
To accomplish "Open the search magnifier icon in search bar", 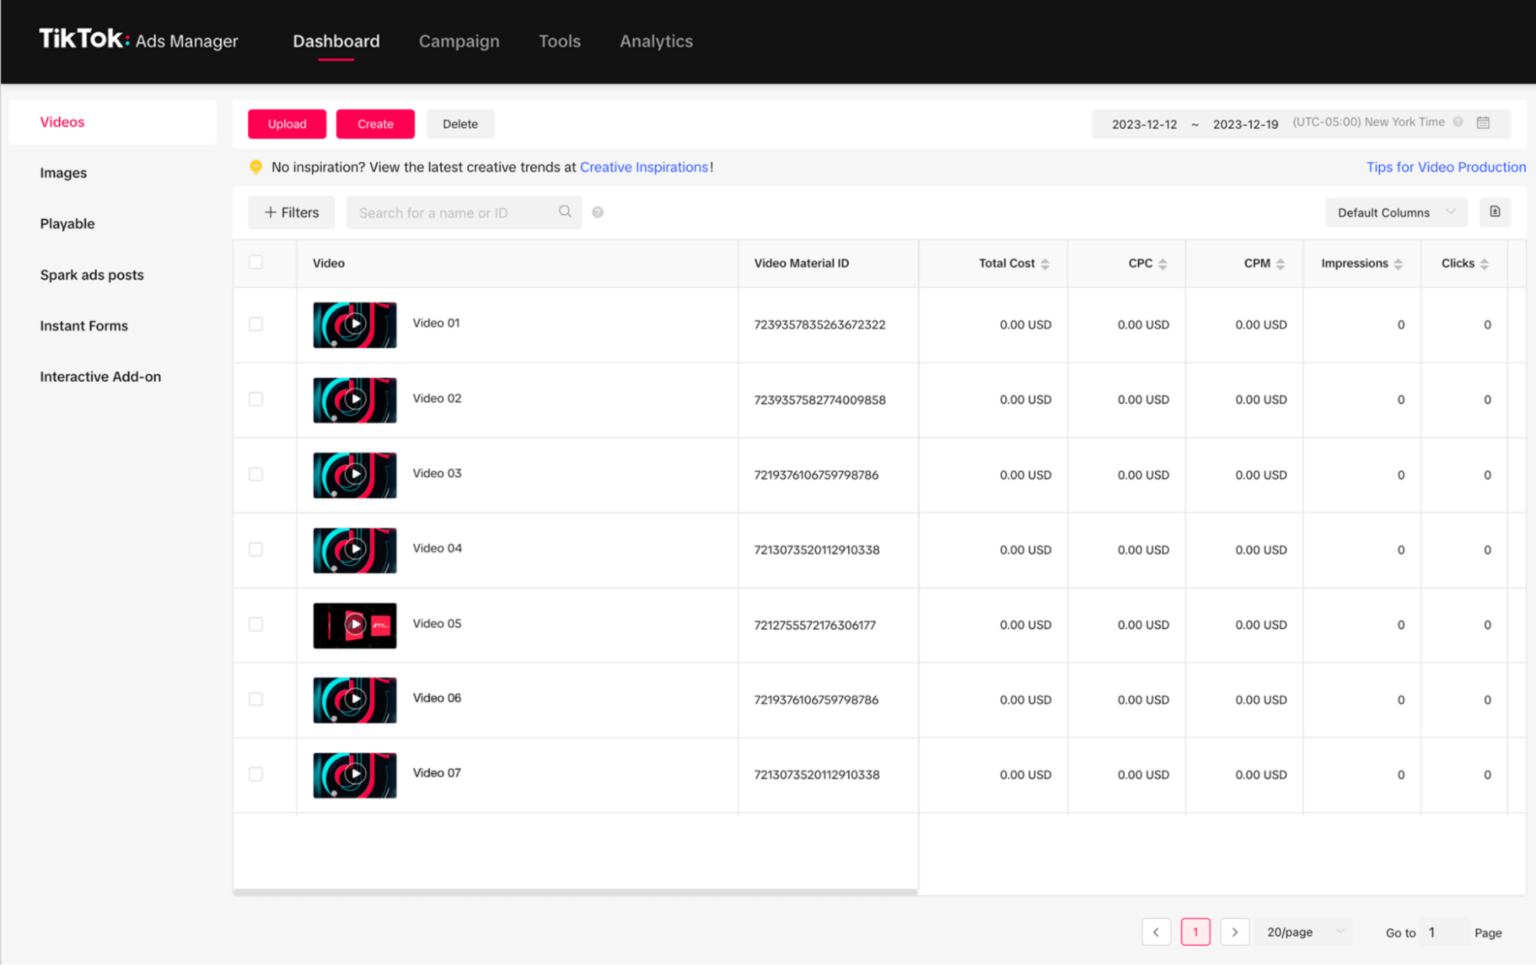I will (x=565, y=212).
